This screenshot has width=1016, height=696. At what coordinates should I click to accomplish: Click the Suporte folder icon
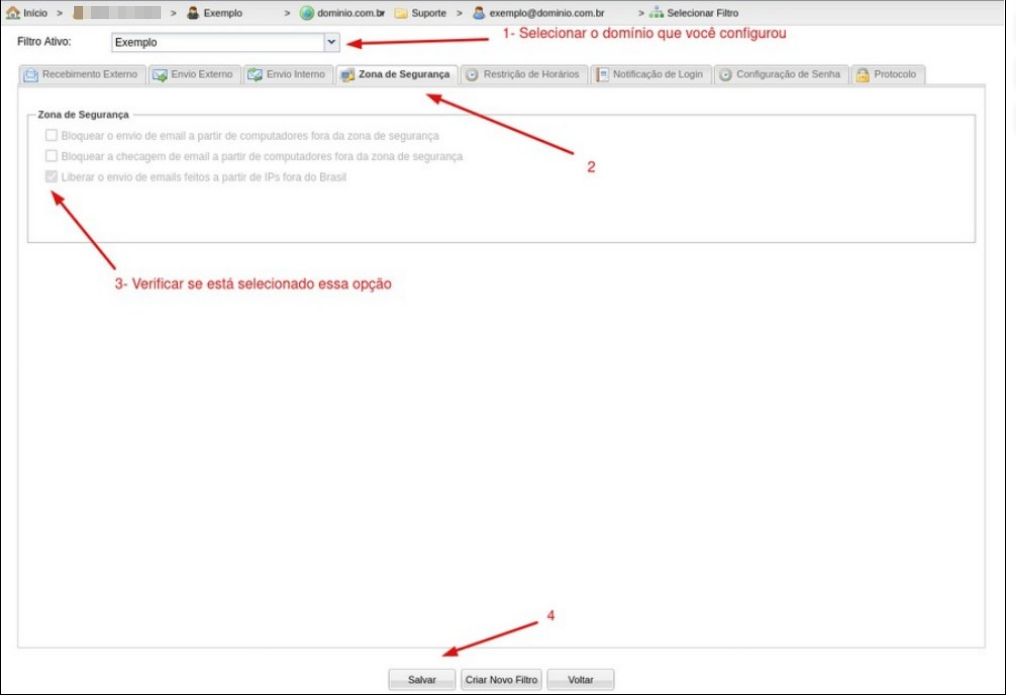(x=400, y=13)
